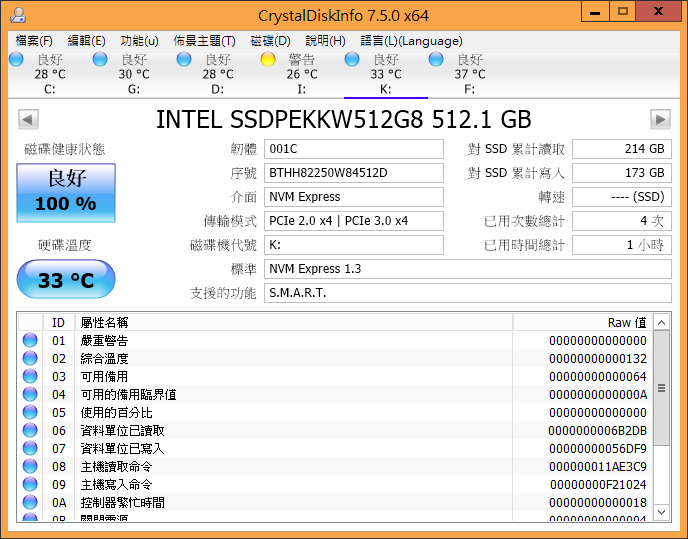Screen dimensions: 688x539
Task: Click status circle for attribute 0A
Action: [30, 502]
